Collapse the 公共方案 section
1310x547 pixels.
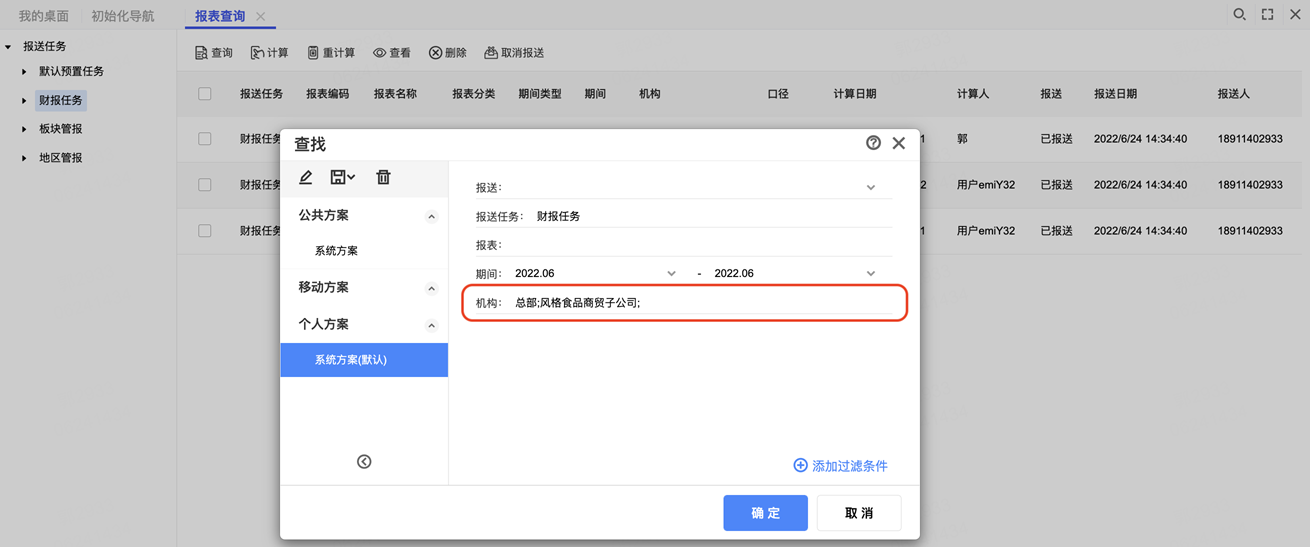pos(431,216)
